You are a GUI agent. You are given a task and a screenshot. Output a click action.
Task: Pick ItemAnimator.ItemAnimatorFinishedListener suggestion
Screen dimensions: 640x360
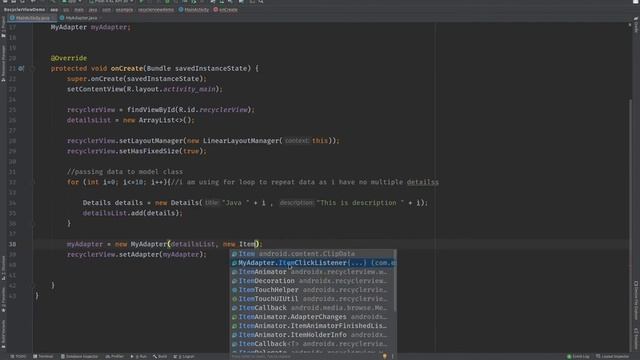click(x=313, y=326)
